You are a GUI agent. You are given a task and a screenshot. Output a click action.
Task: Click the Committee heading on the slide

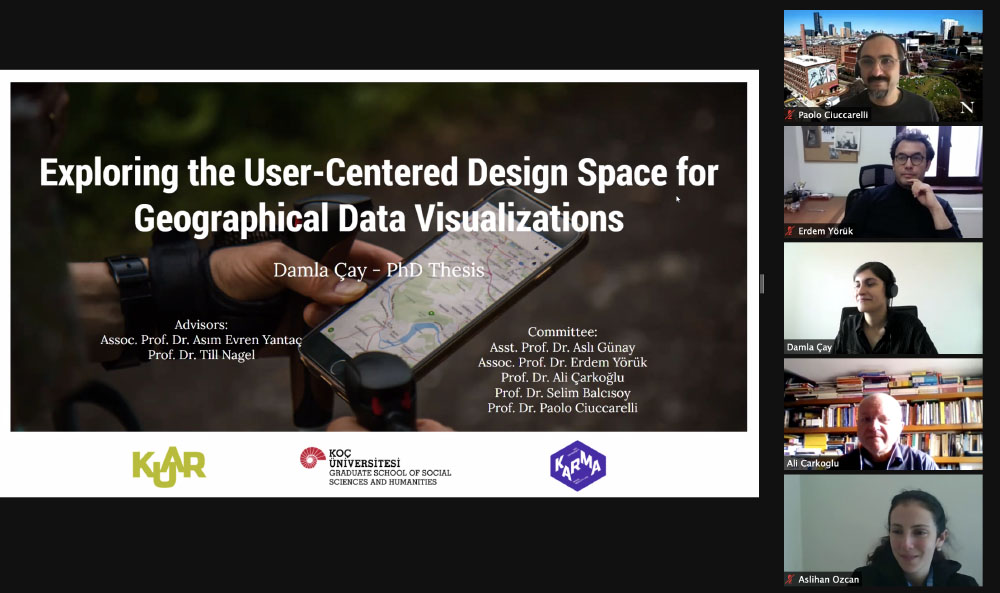(x=562, y=332)
